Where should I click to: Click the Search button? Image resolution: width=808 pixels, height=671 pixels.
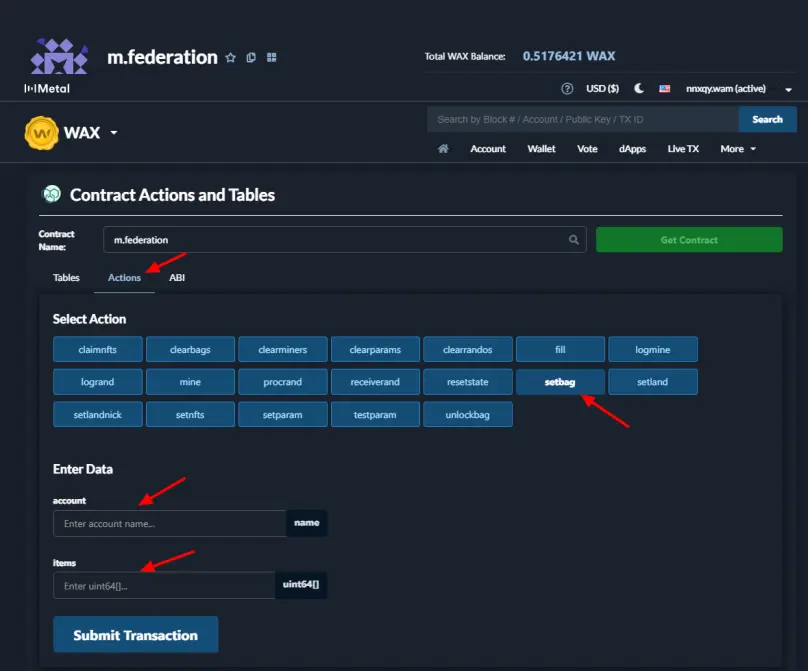[767, 120]
